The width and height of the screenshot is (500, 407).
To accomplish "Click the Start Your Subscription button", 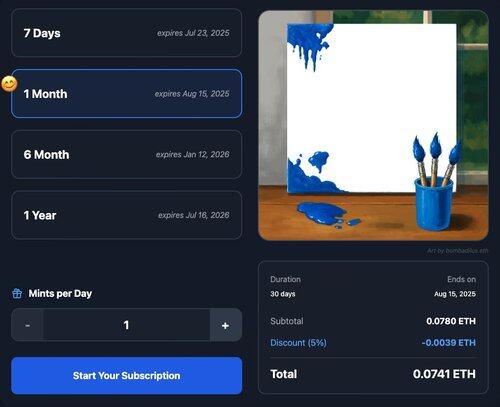I will pyautogui.click(x=127, y=376).
